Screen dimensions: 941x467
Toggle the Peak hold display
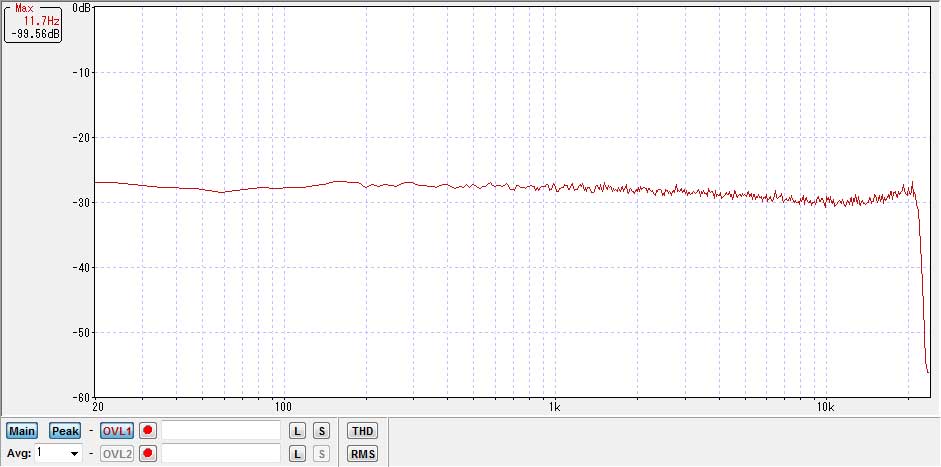[65, 431]
